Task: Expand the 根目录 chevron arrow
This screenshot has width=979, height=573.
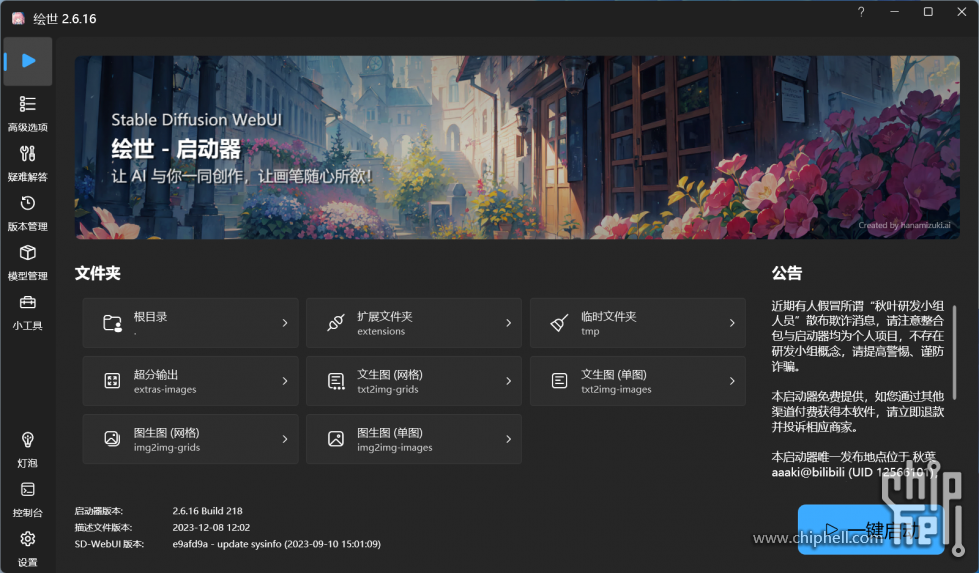Action: [x=285, y=323]
